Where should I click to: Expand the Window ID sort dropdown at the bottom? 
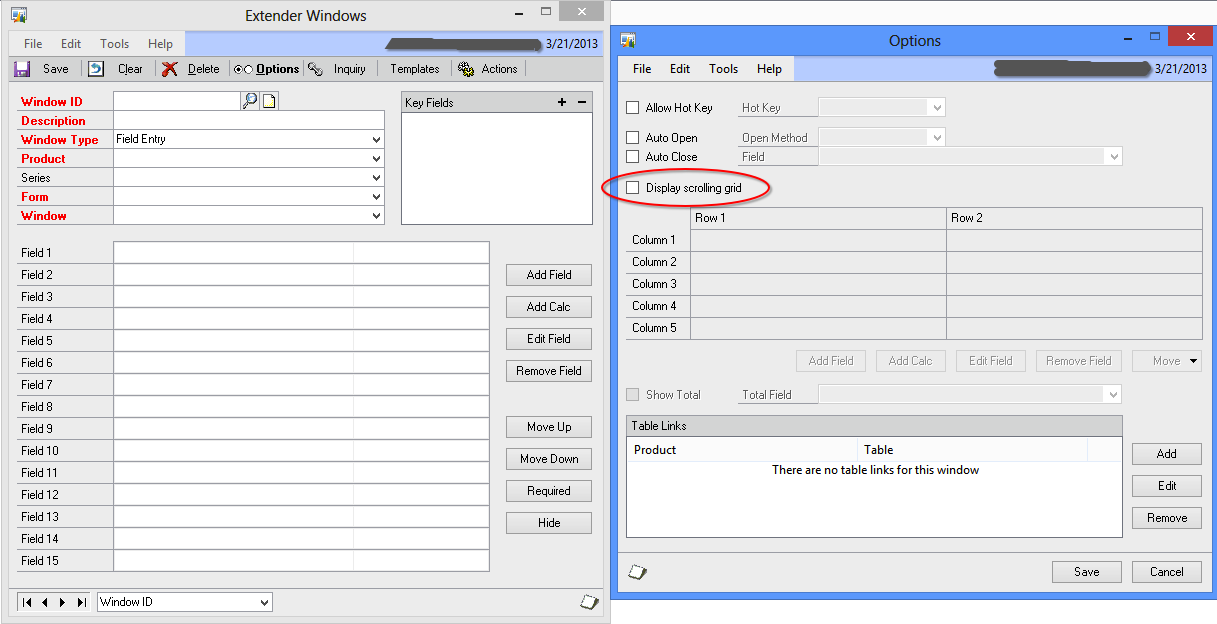coord(264,602)
